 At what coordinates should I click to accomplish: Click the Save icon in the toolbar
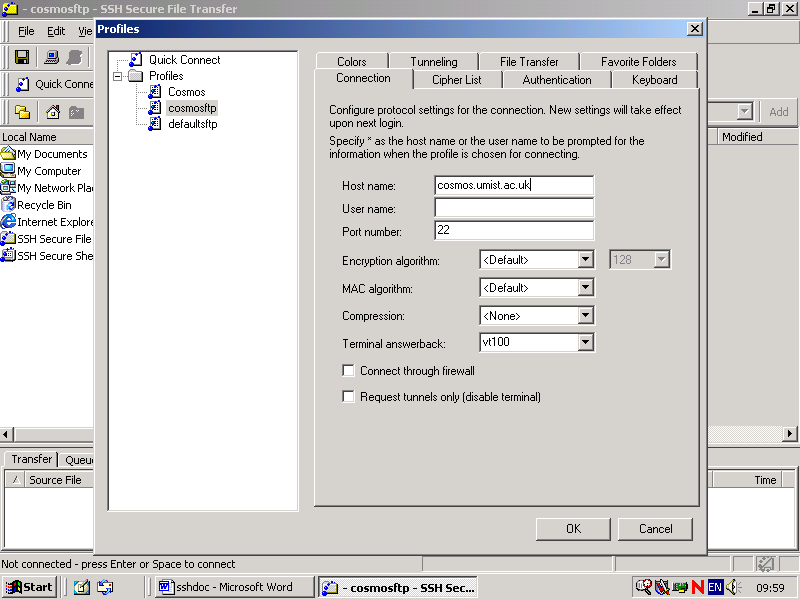pos(22,58)
